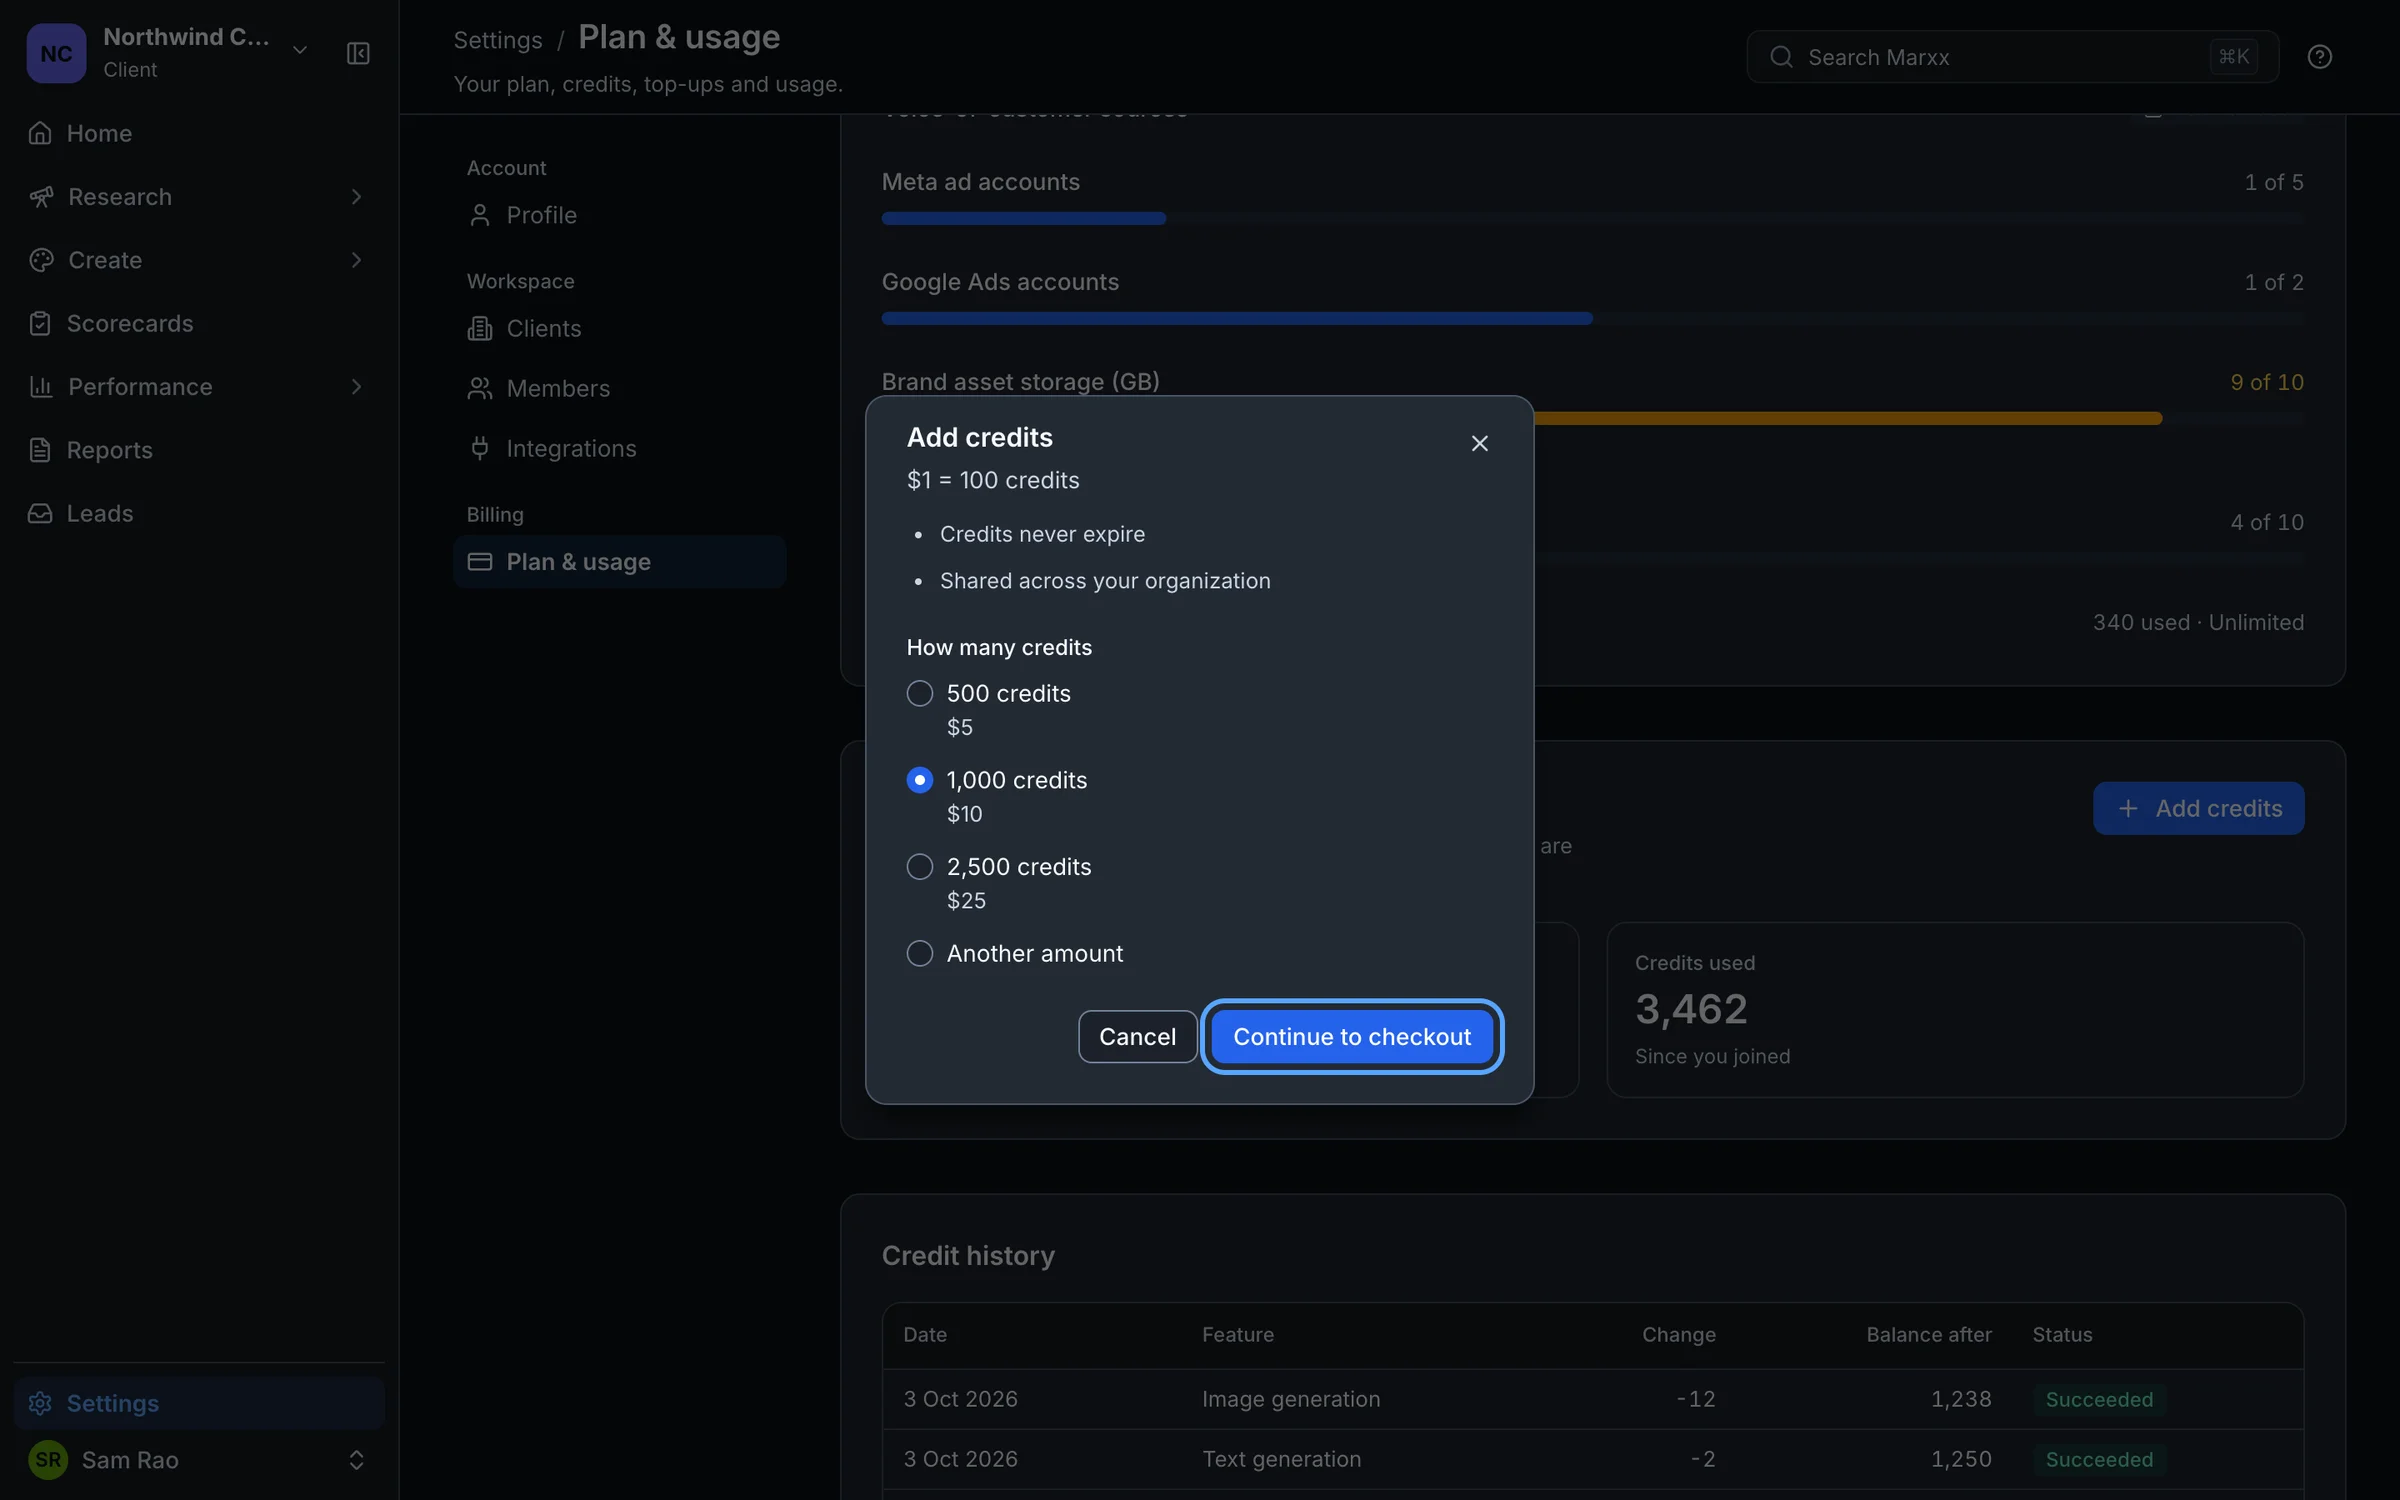Viewport: 2400px width, 1500px height.
Task: Click Continue to checkout
Action: coord(1352,1036)
